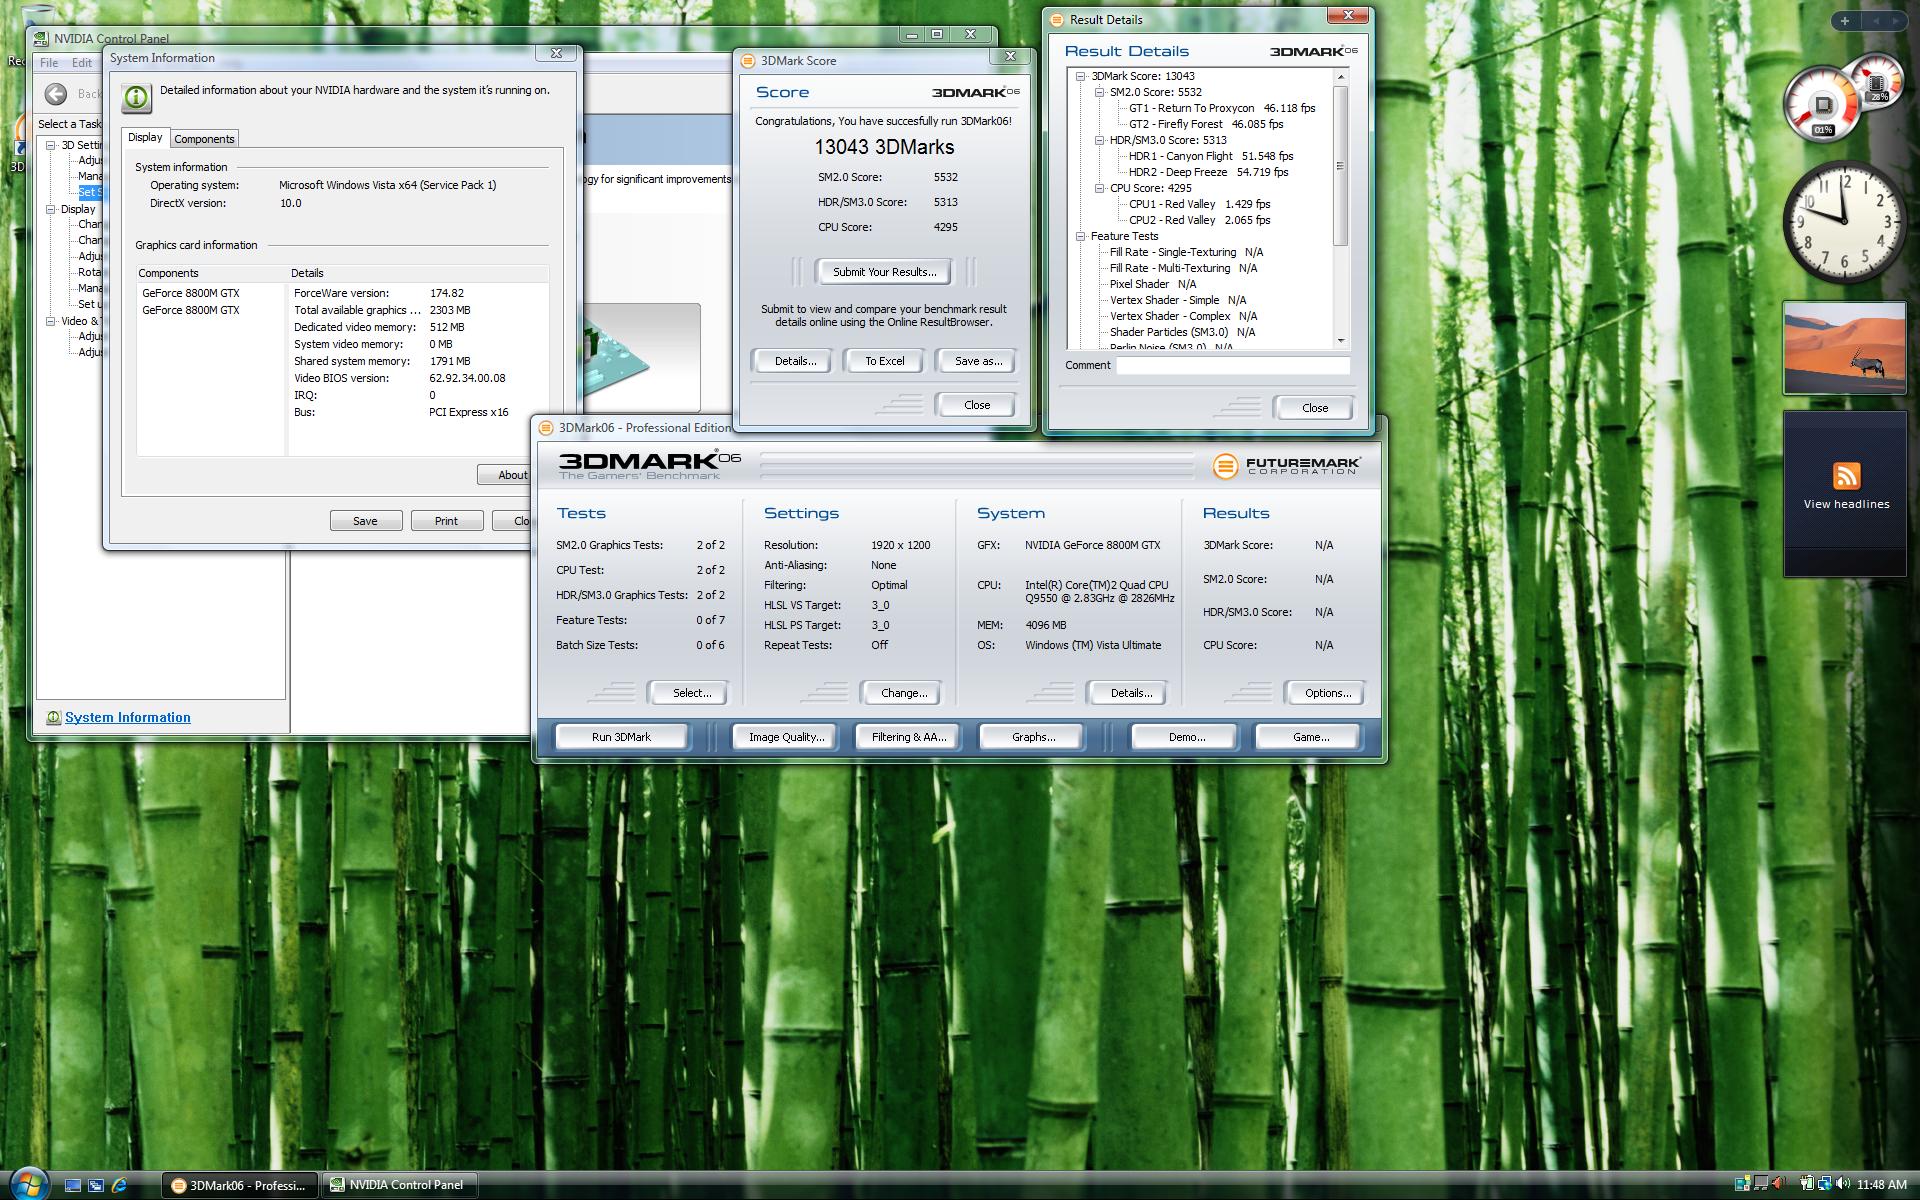Open the Windows Start orb

[27, 1183]
